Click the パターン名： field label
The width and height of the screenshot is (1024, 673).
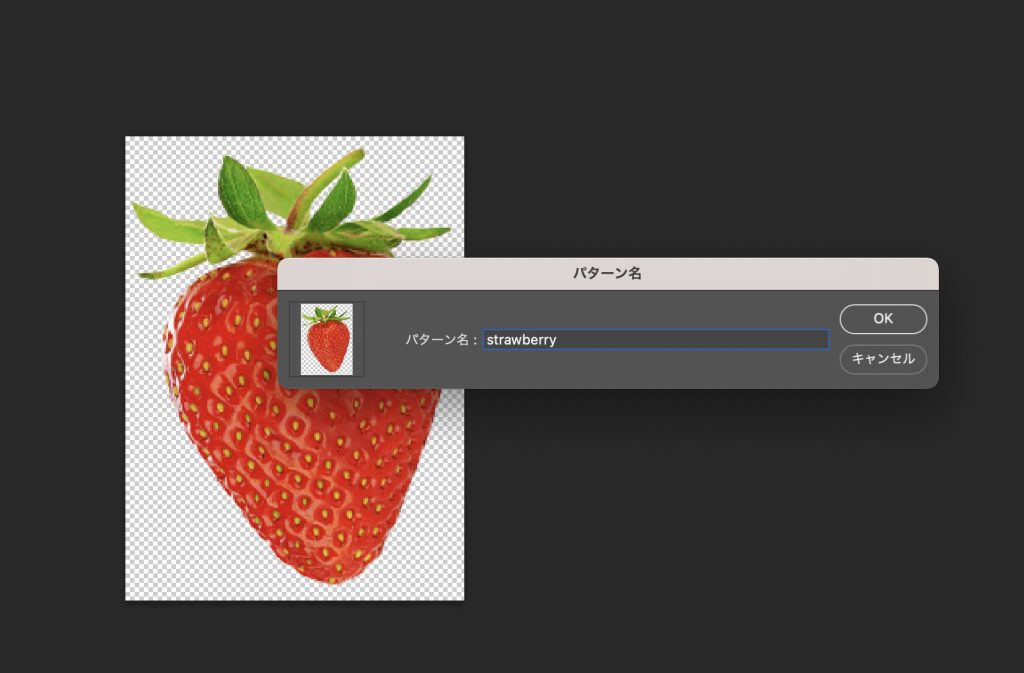click(441, 339)
